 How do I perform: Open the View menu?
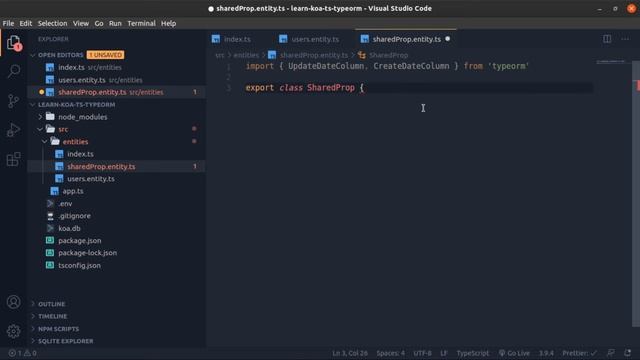point(81,23)
